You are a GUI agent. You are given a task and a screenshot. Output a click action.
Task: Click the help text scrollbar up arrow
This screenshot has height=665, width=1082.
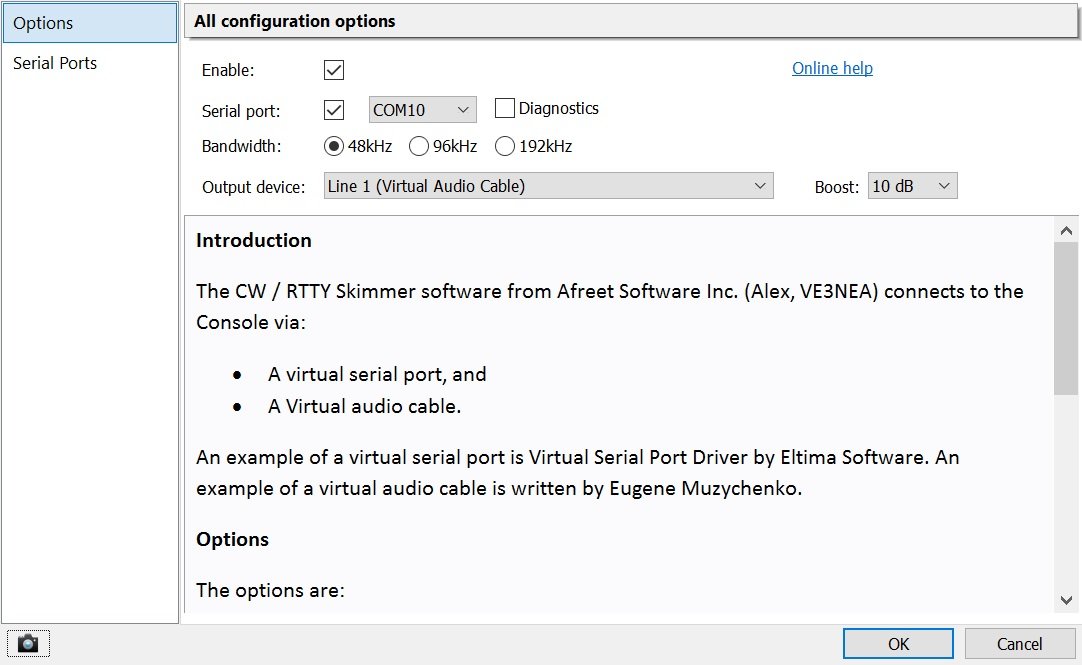[1066, 230]
